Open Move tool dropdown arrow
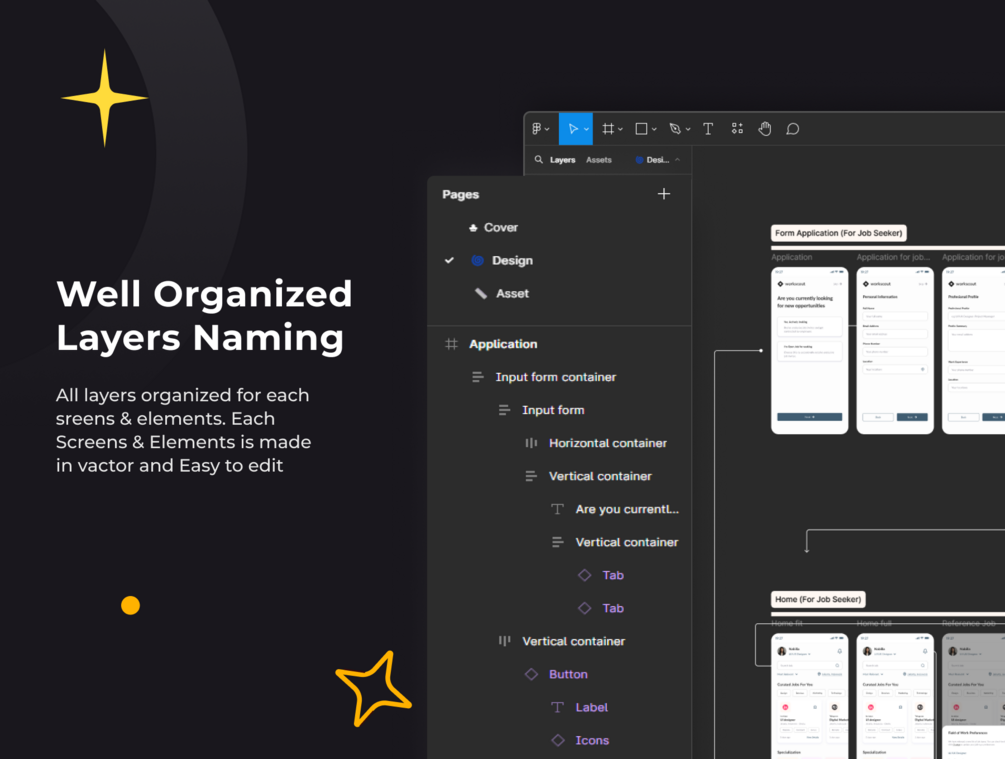Screen dimensions: 1005x759 click(586, 129)
